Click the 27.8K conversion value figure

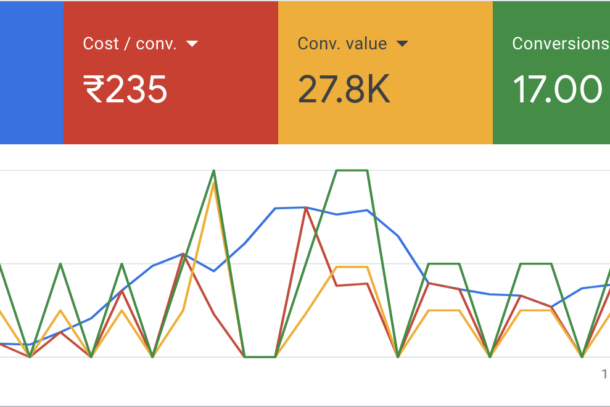(345, 90)
